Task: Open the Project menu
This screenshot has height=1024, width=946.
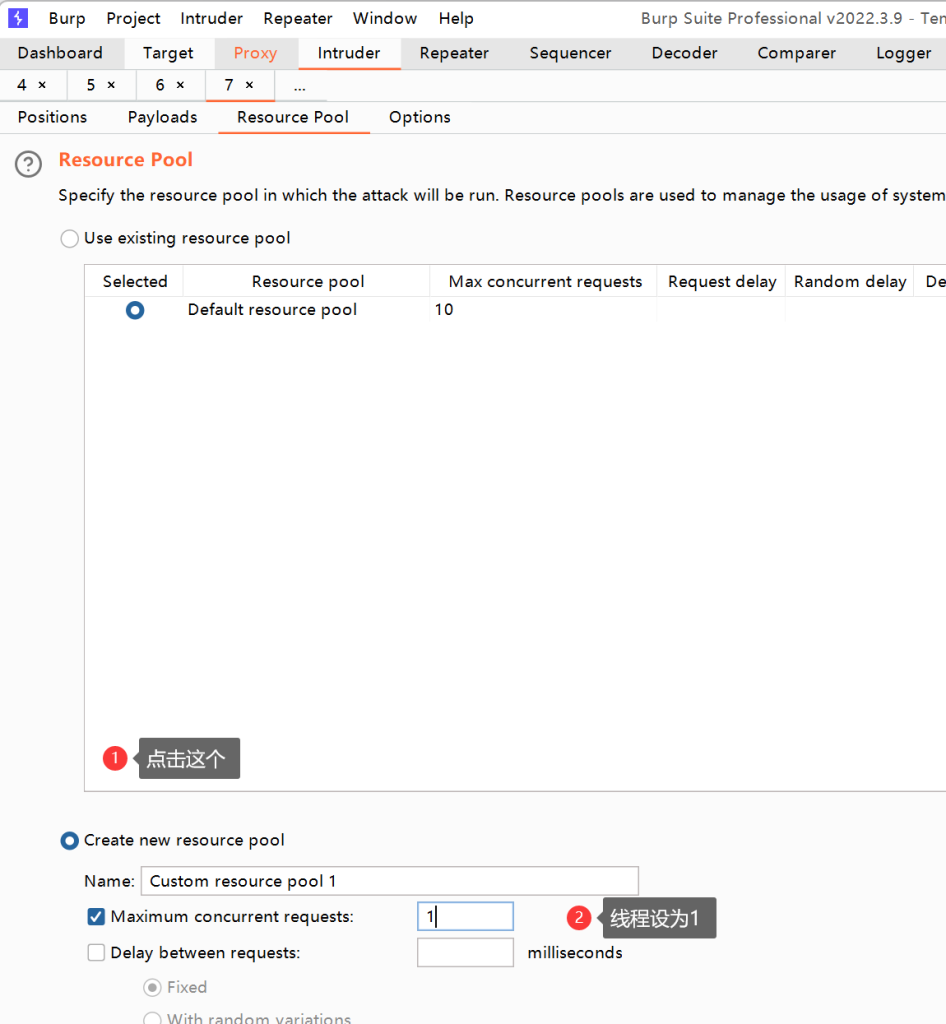Action: click(x=133, y=18)
